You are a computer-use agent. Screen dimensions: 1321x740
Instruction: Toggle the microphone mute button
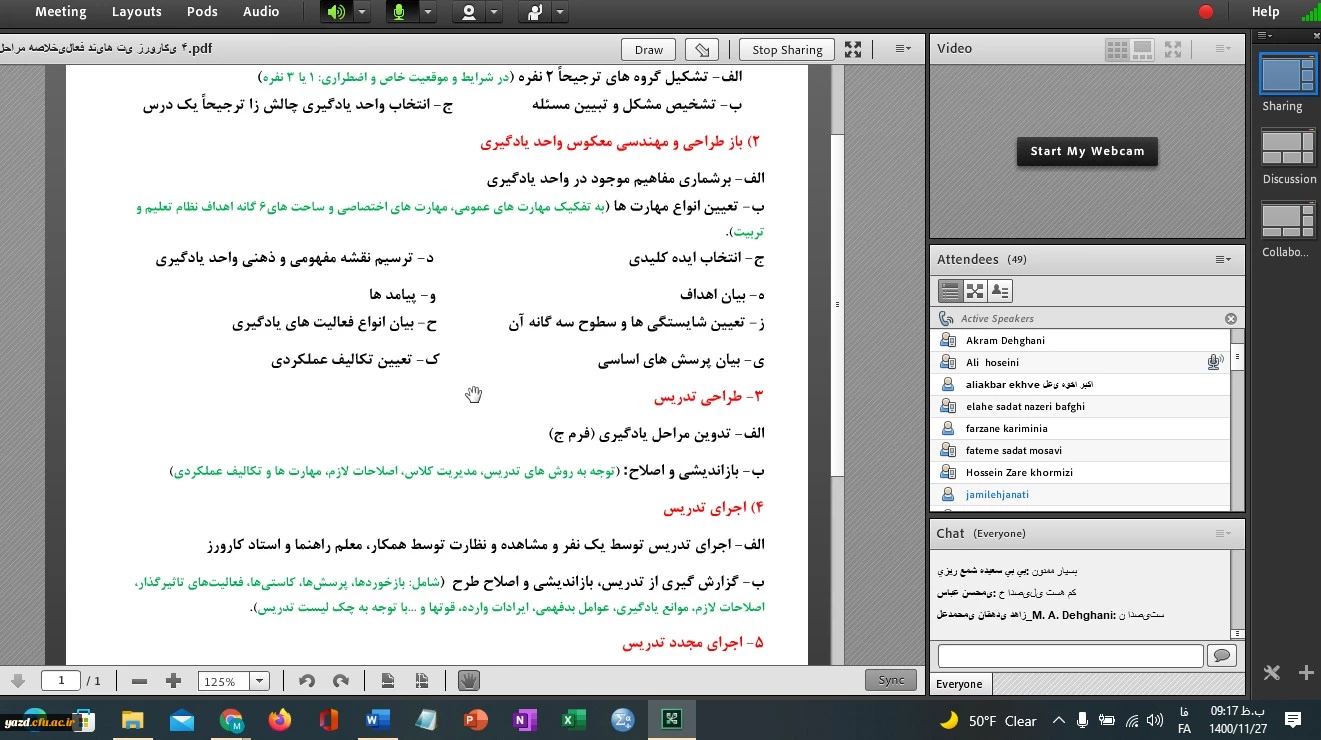click(400, 12)
